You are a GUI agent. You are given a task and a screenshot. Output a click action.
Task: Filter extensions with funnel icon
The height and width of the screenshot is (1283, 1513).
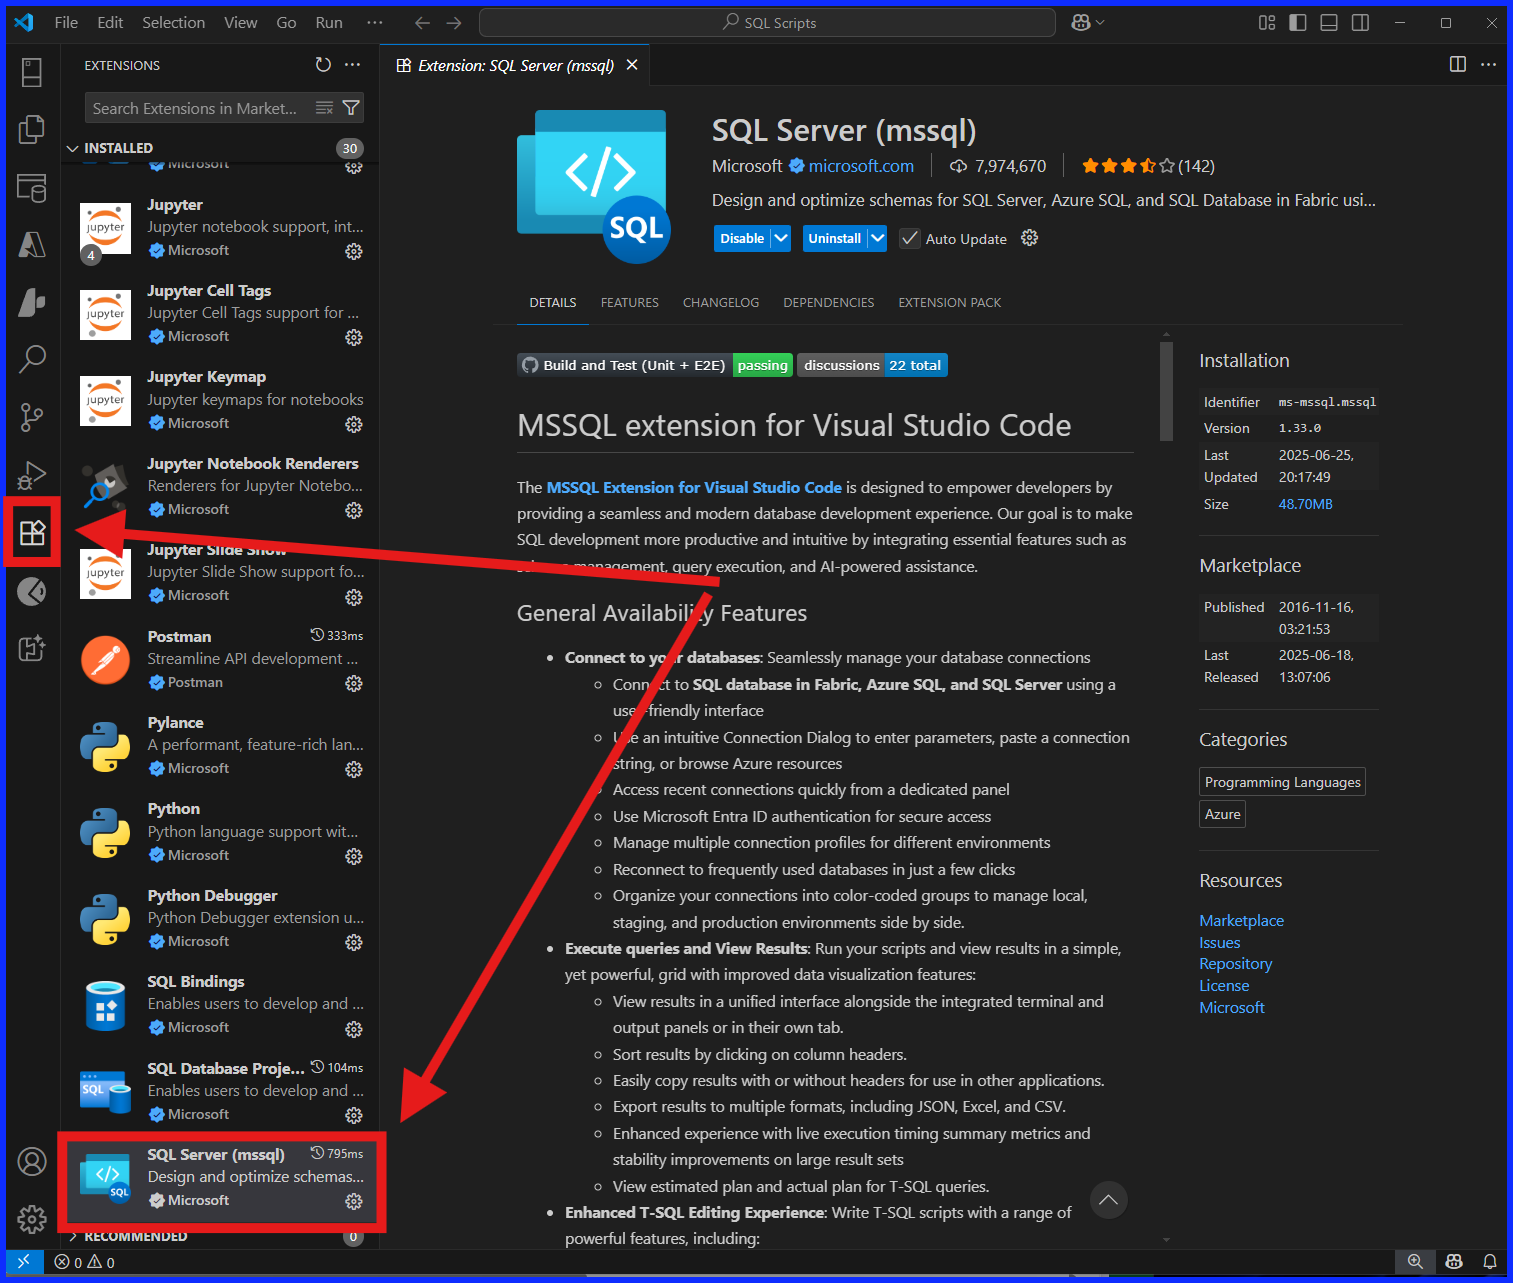tap(351, 108)
